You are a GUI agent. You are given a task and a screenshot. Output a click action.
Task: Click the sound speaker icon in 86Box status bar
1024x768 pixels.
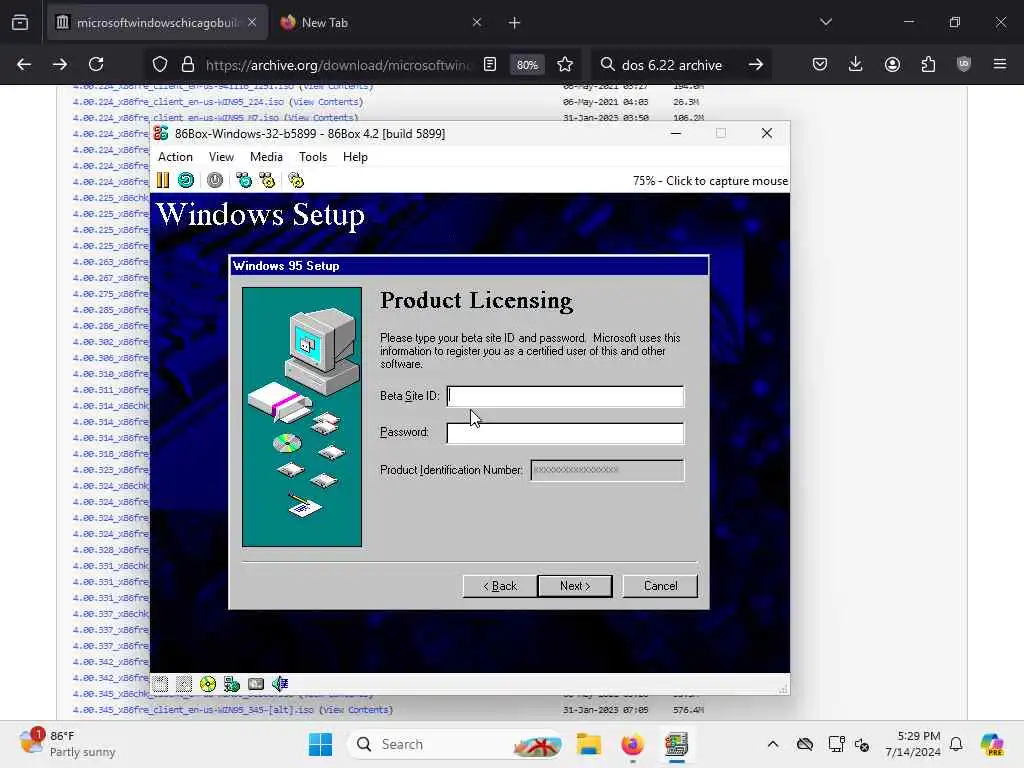[280, 684]
